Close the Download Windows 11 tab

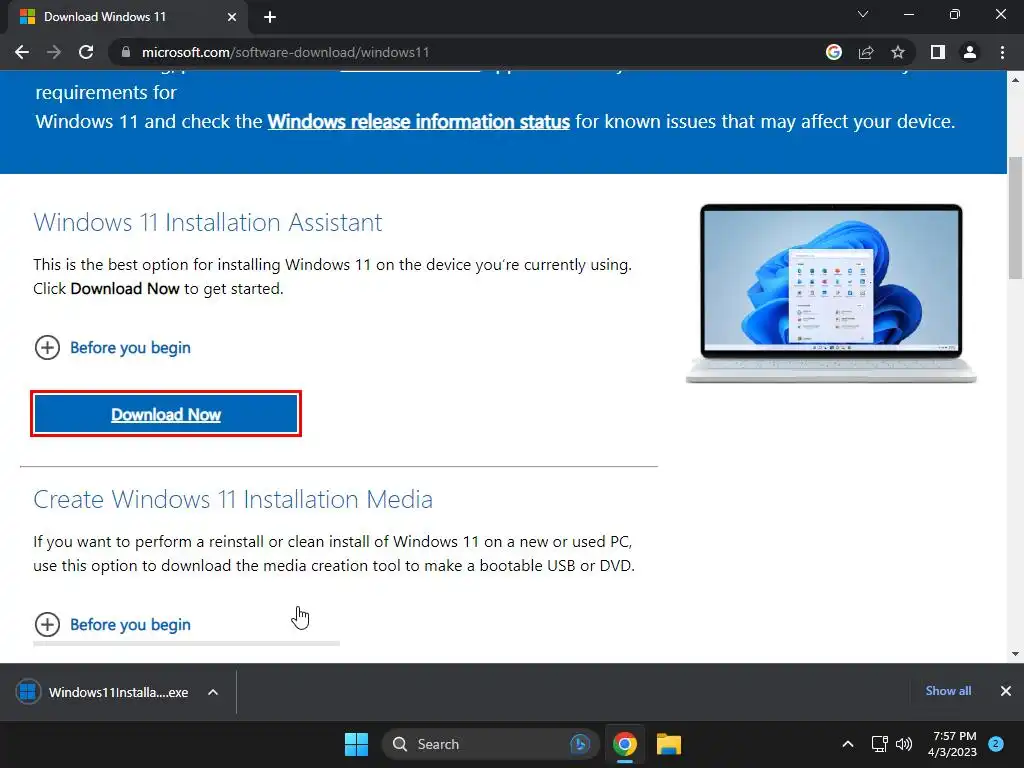pos(232,17)
